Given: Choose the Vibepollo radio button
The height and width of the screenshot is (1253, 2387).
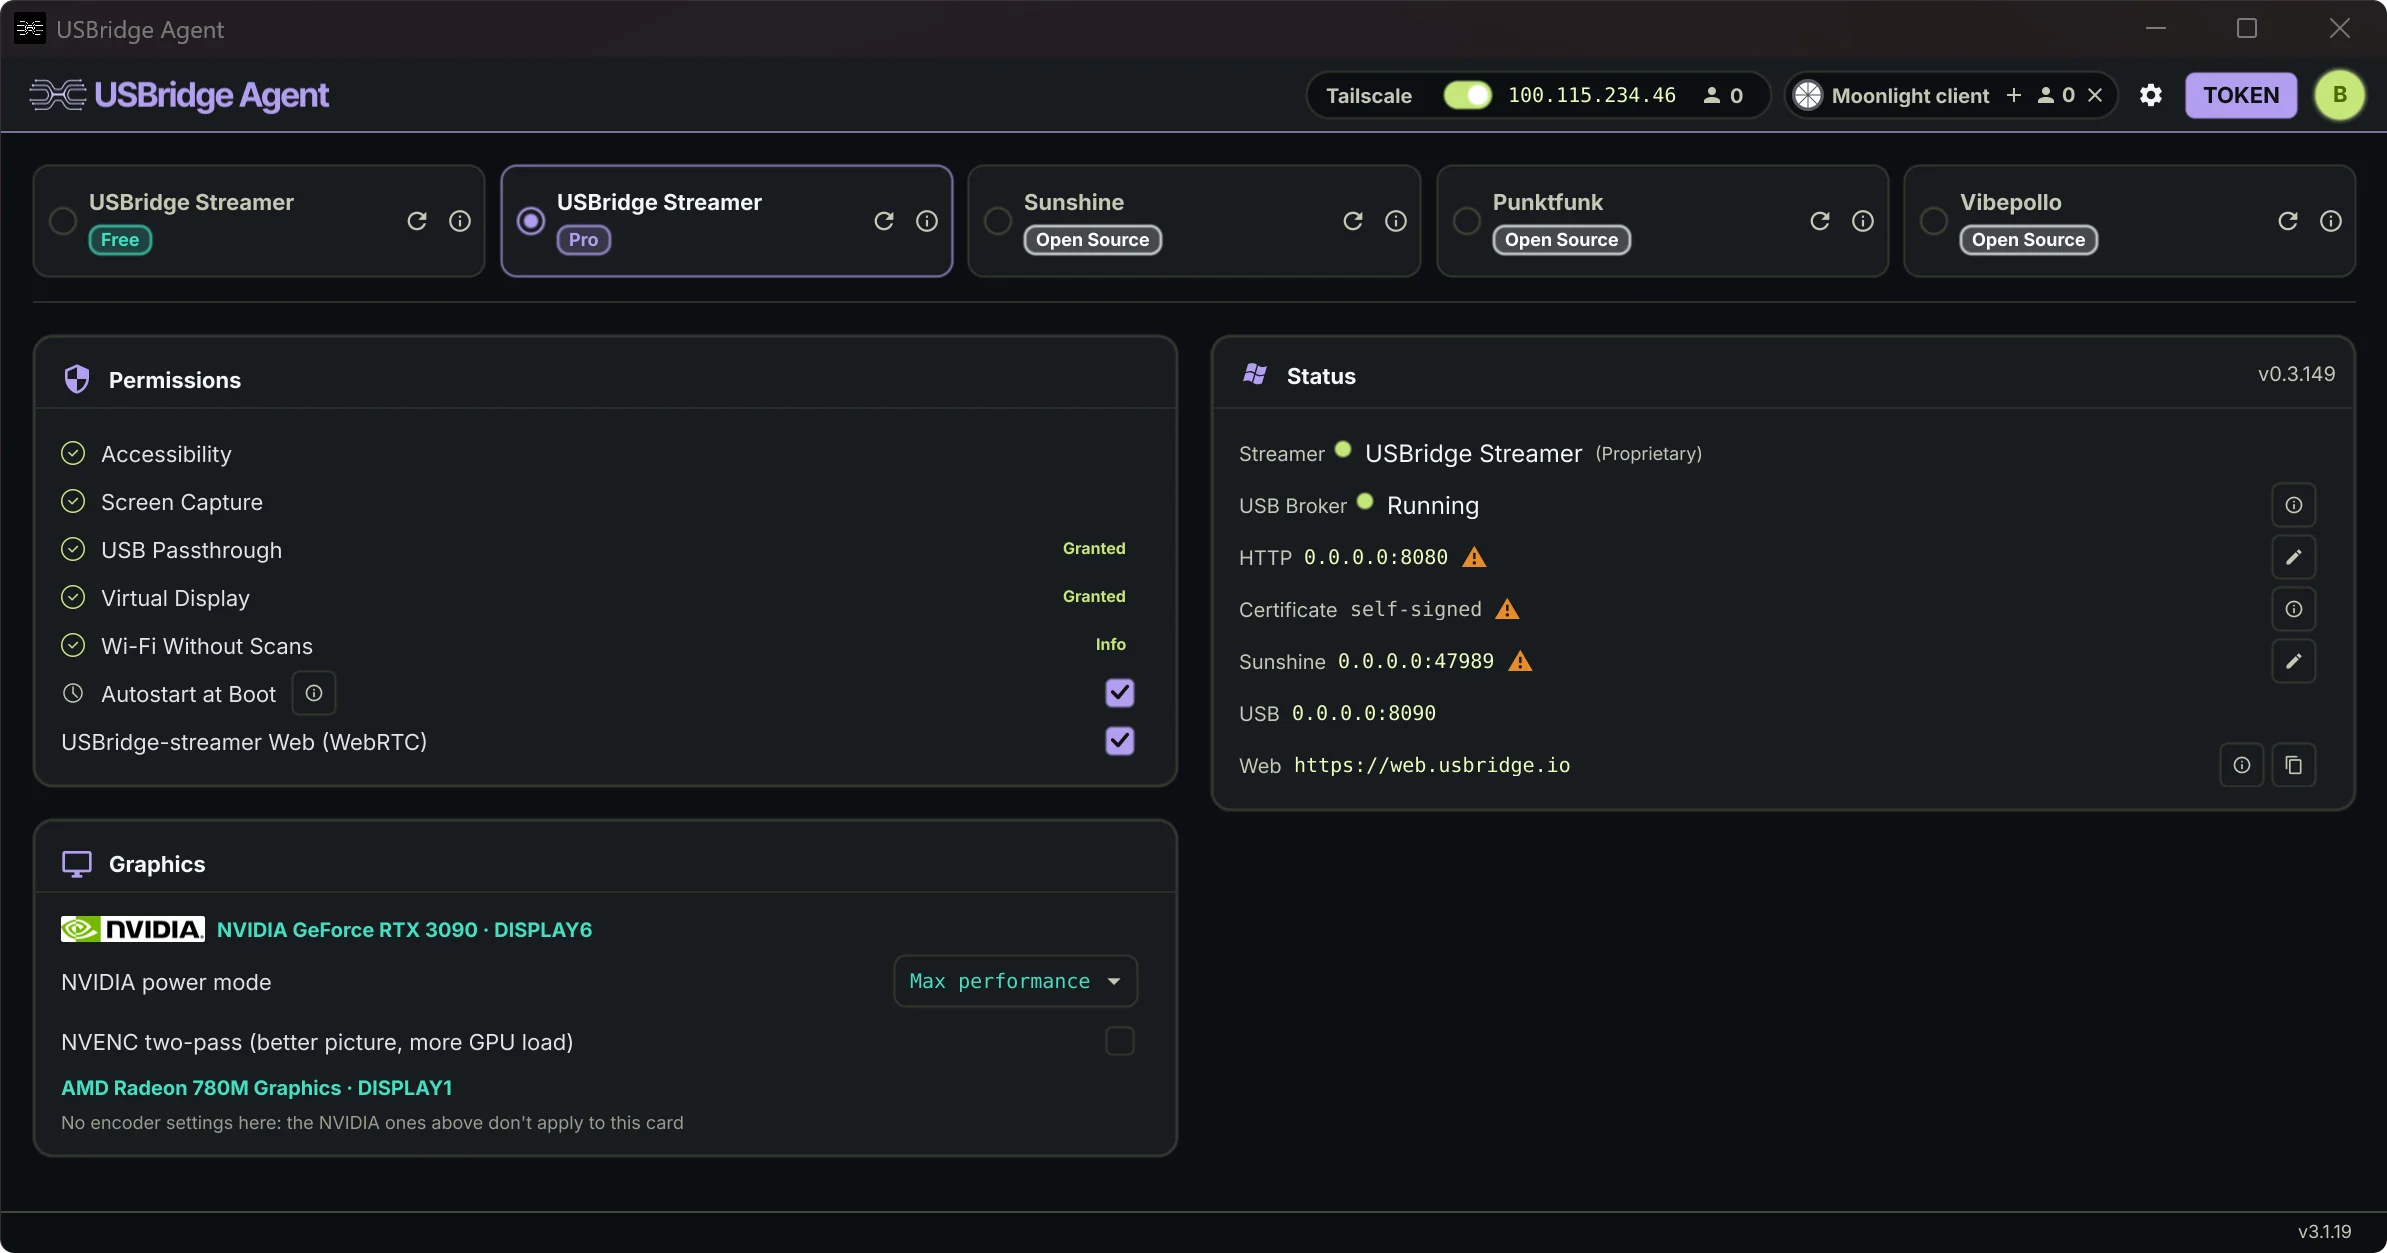Looking at the screenshot, I should (1934, 221).
